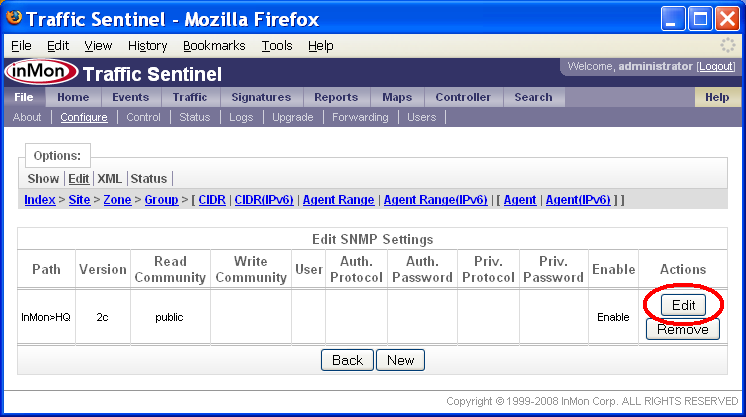Select the XML option
The image size is (746, 417).
point(109,179)
